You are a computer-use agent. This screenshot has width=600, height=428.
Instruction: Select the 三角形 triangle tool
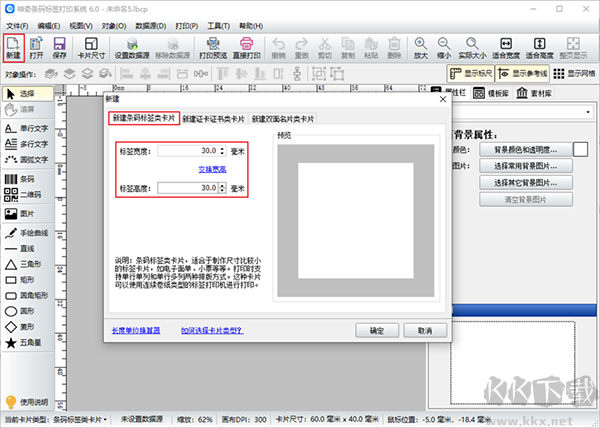click(x=23, y=264)
